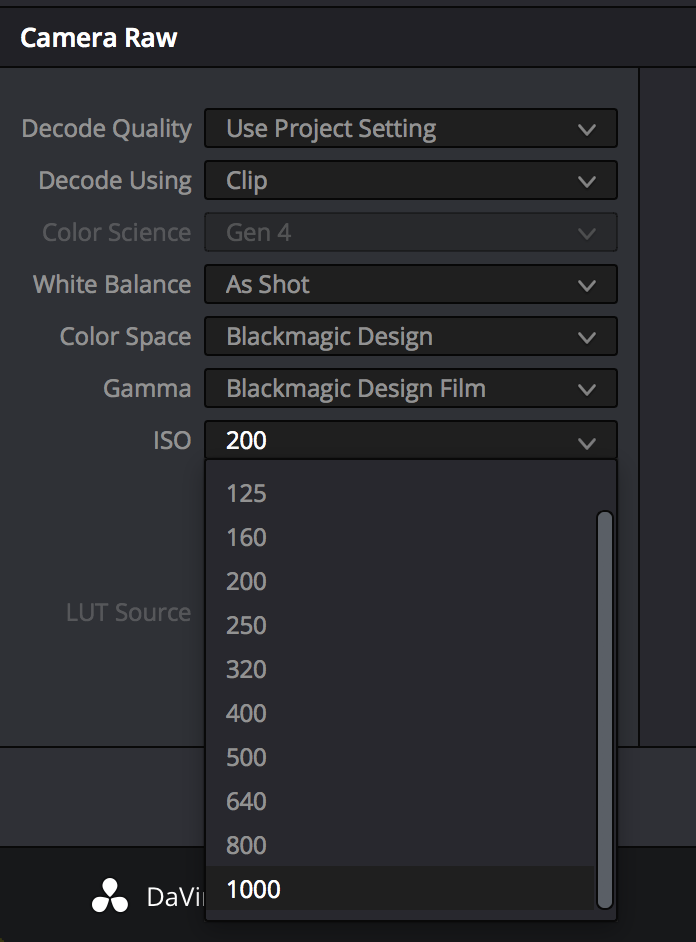Choose the highlighted ISO 1000 option

tap(254, 889)
